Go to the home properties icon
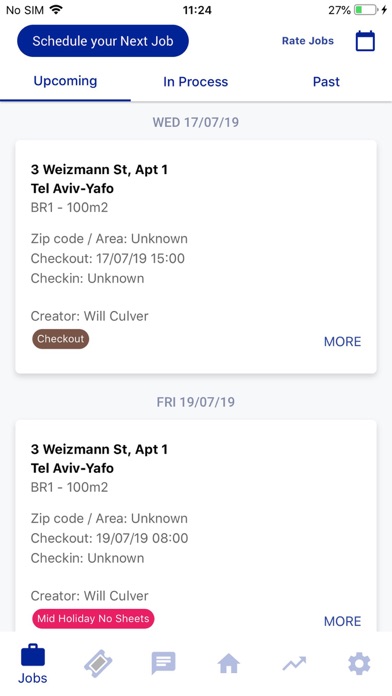The image size is (392, 696). coord(229,664)
